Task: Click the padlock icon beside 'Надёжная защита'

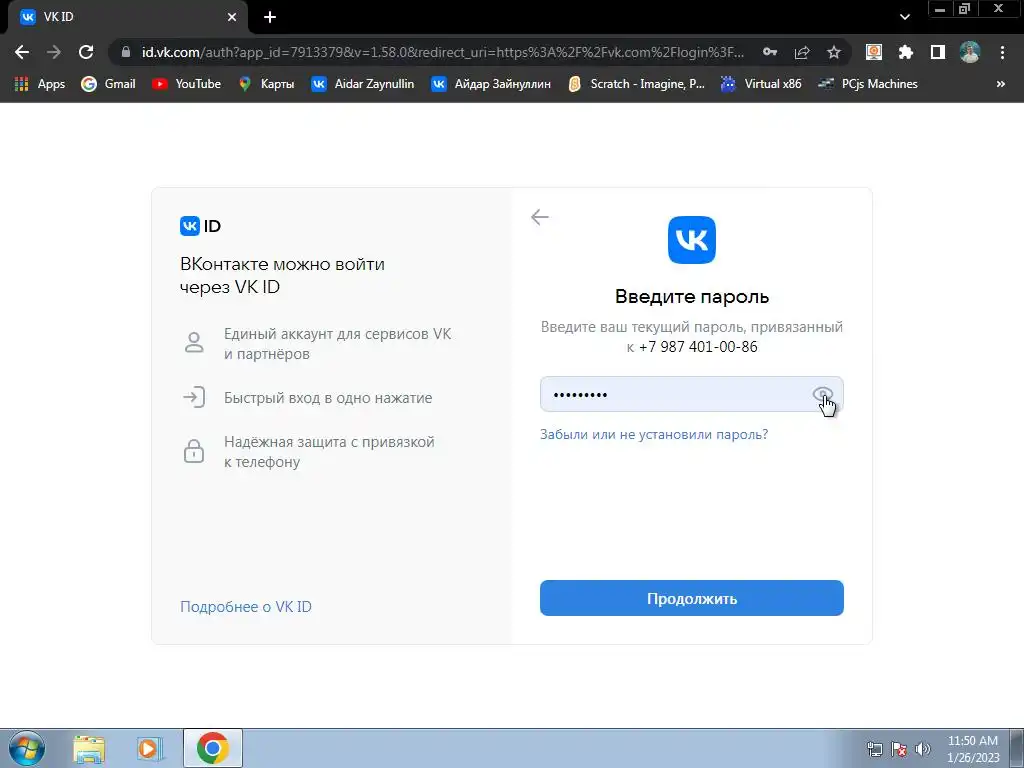Action: tap(194, 451)
